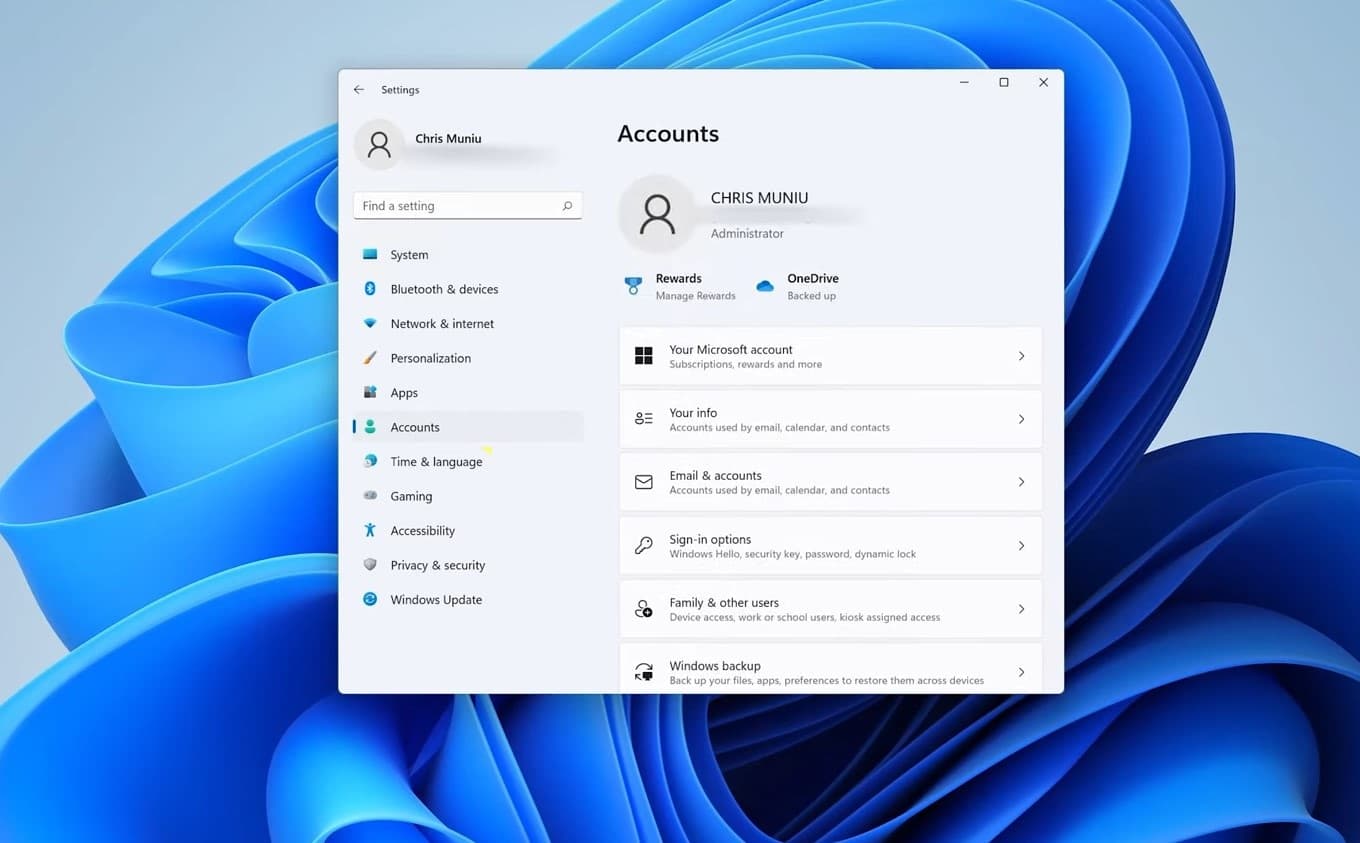The height and width of the screenshot is (843, 1360).
Task: Click the Rewards gift icon
Action: pos(634,285)
